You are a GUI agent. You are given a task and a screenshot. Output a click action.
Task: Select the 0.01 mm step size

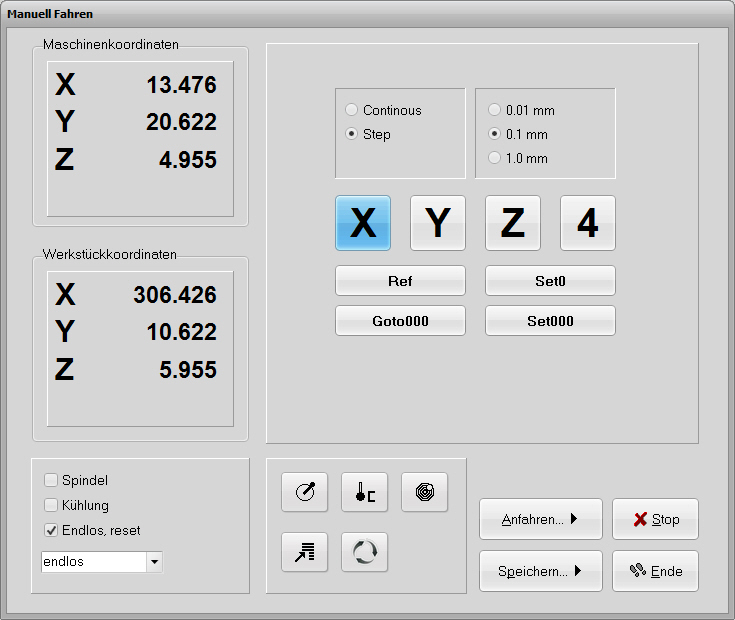[495, 111]
